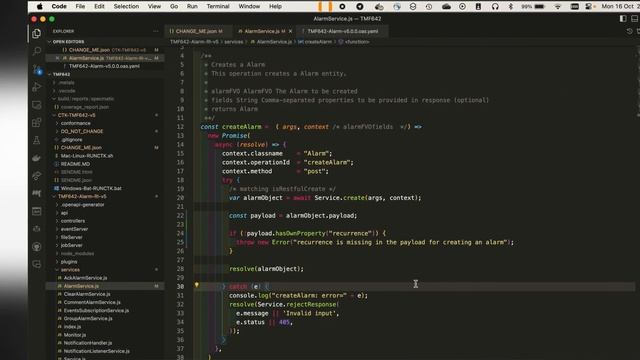640x360 pixels.
Task: Open the Search view in activity bar
Action: click(36, 51)
